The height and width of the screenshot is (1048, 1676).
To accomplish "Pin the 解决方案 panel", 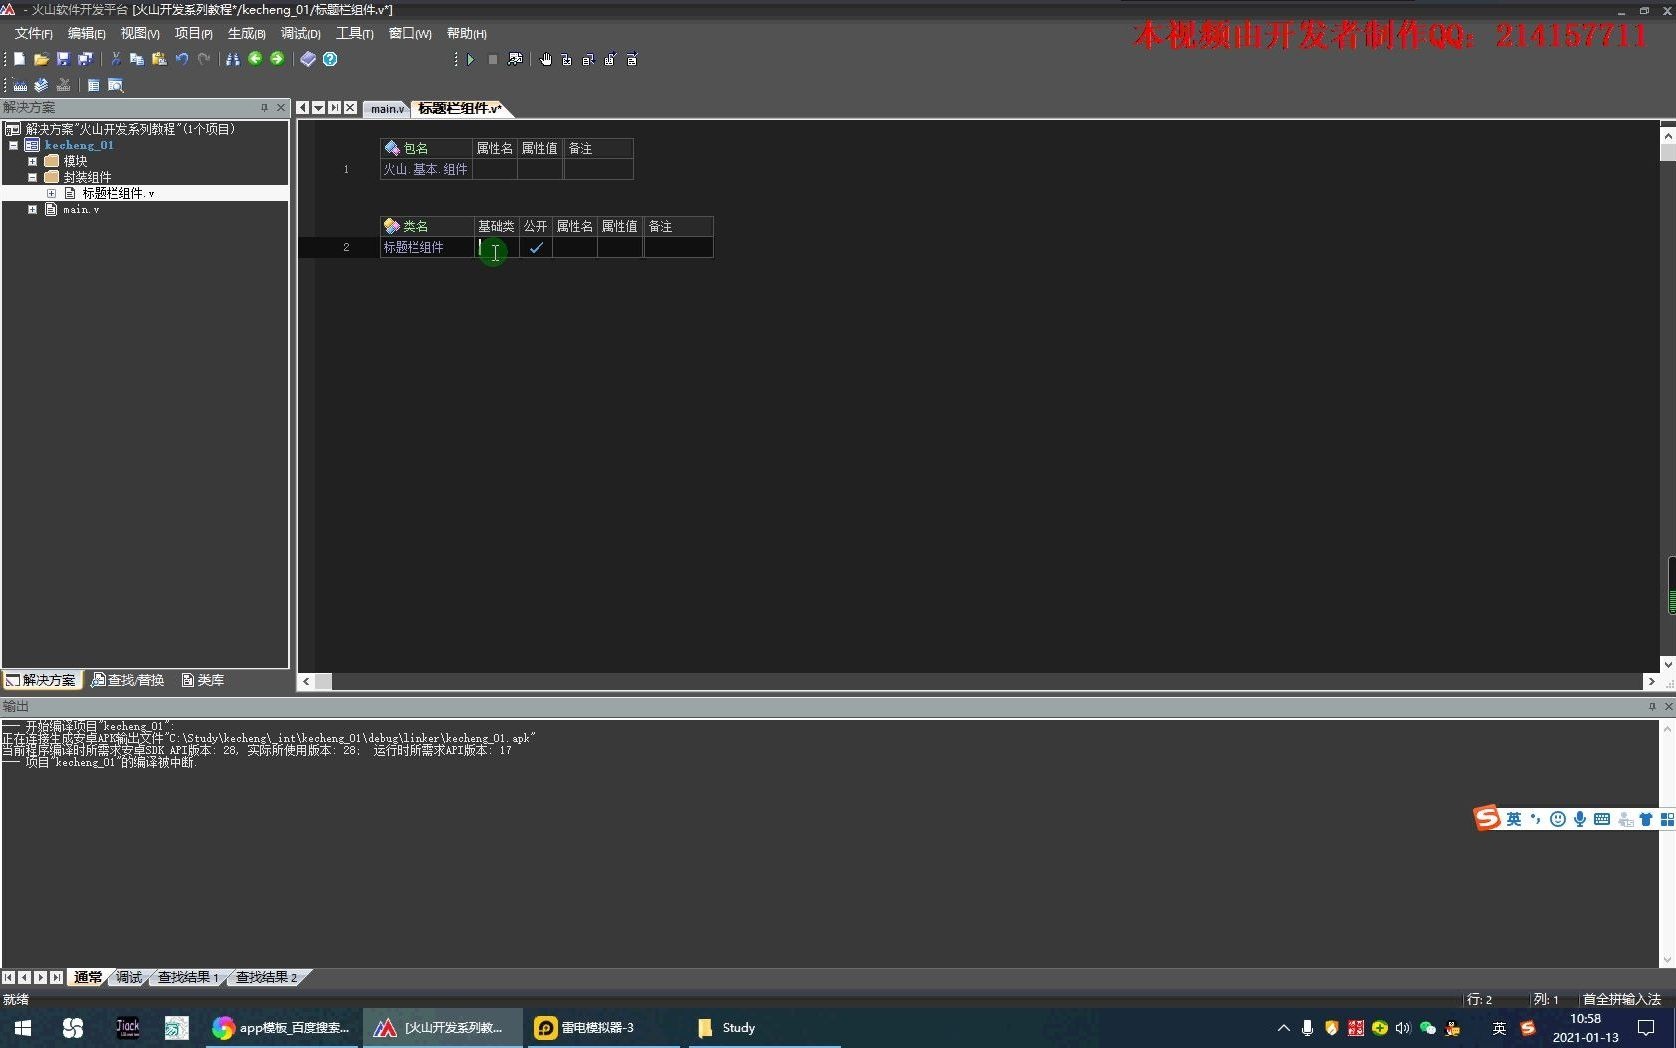I will point(264,108).
